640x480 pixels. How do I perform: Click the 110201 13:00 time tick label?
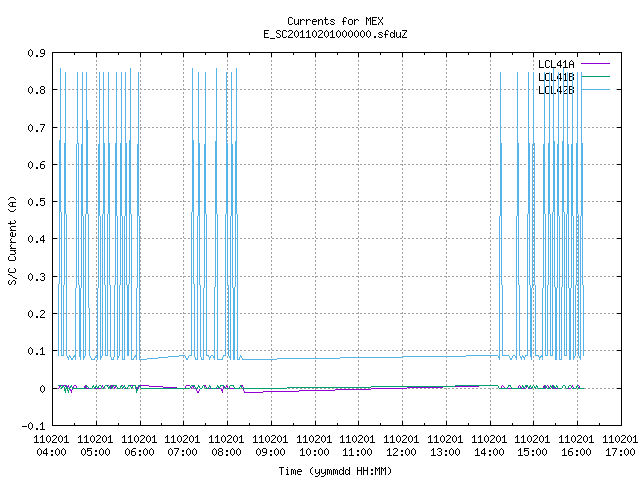(x=445, y=446)
